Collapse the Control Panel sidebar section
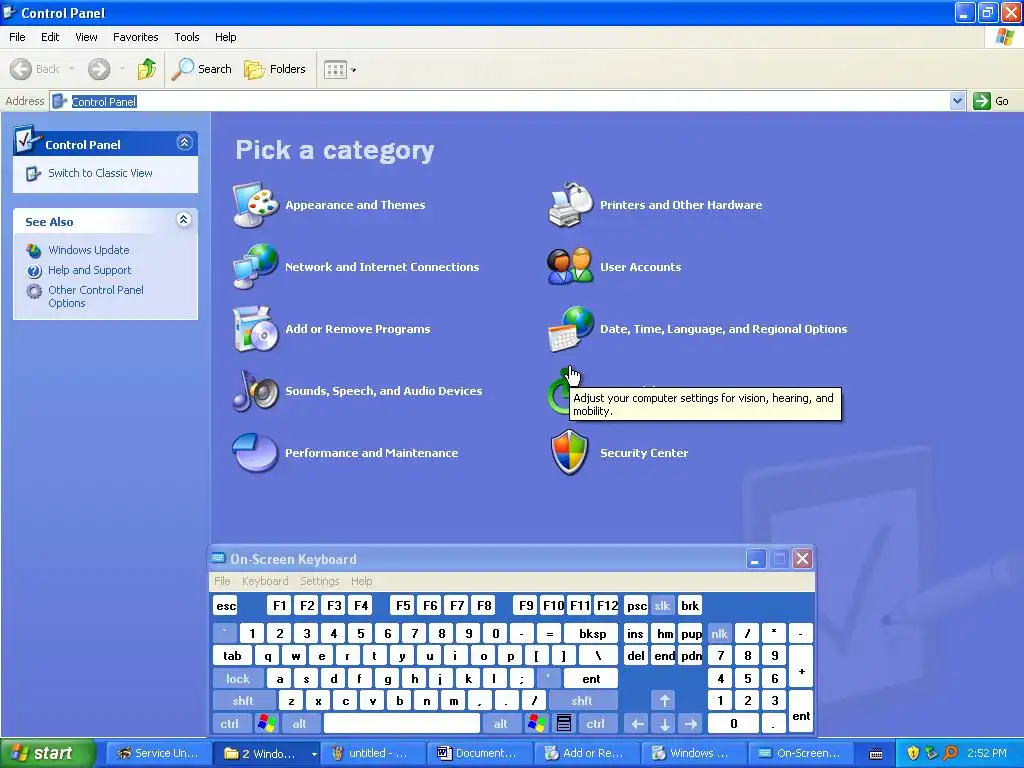 185,142
